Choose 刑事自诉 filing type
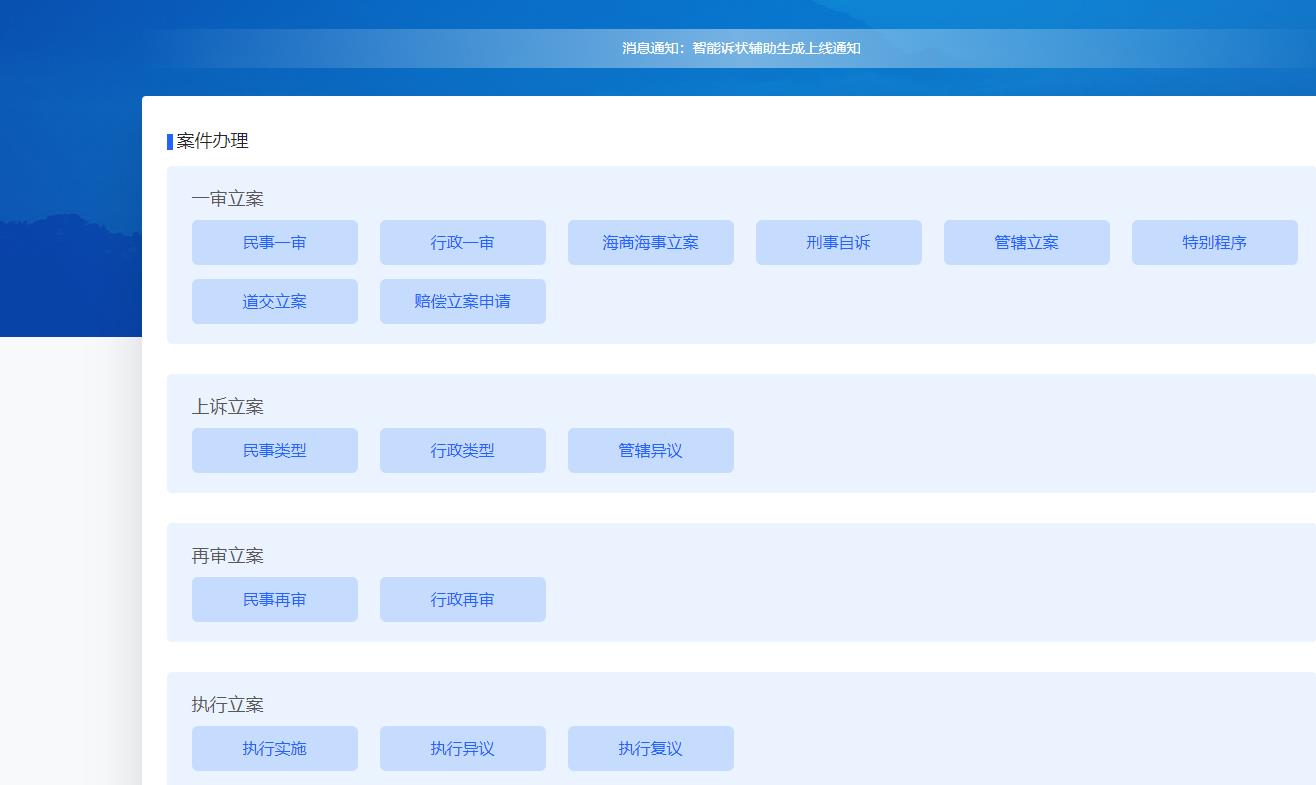This screenshot has width=1316, height=785. [838, 243]
